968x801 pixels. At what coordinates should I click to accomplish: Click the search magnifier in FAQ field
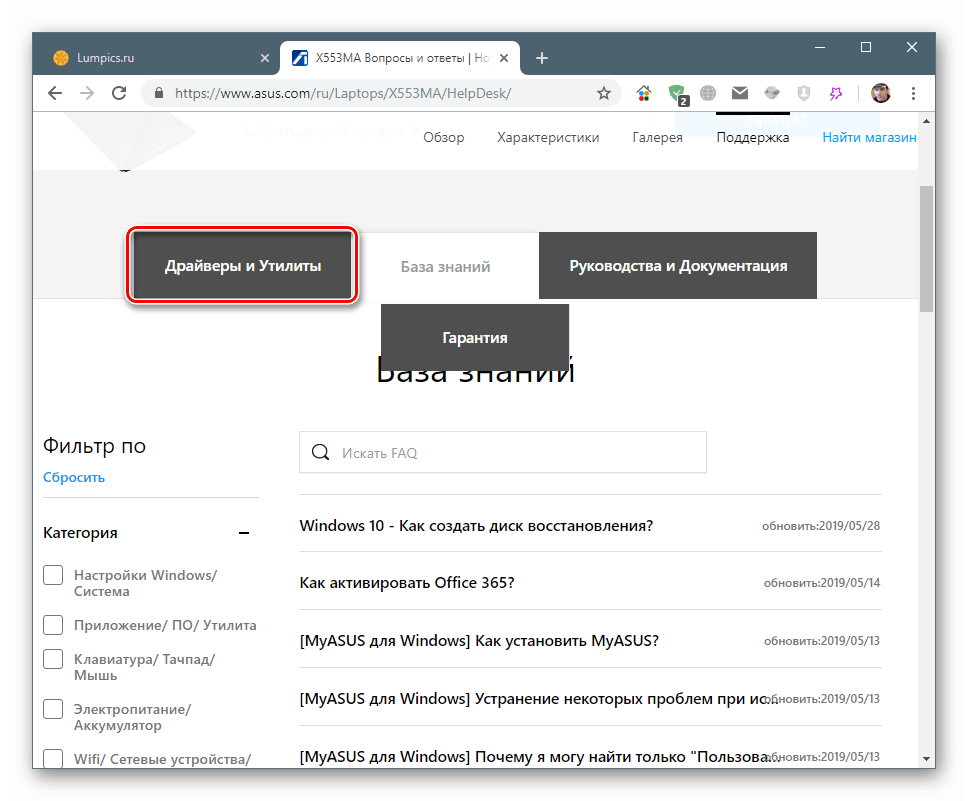(320, 453)
